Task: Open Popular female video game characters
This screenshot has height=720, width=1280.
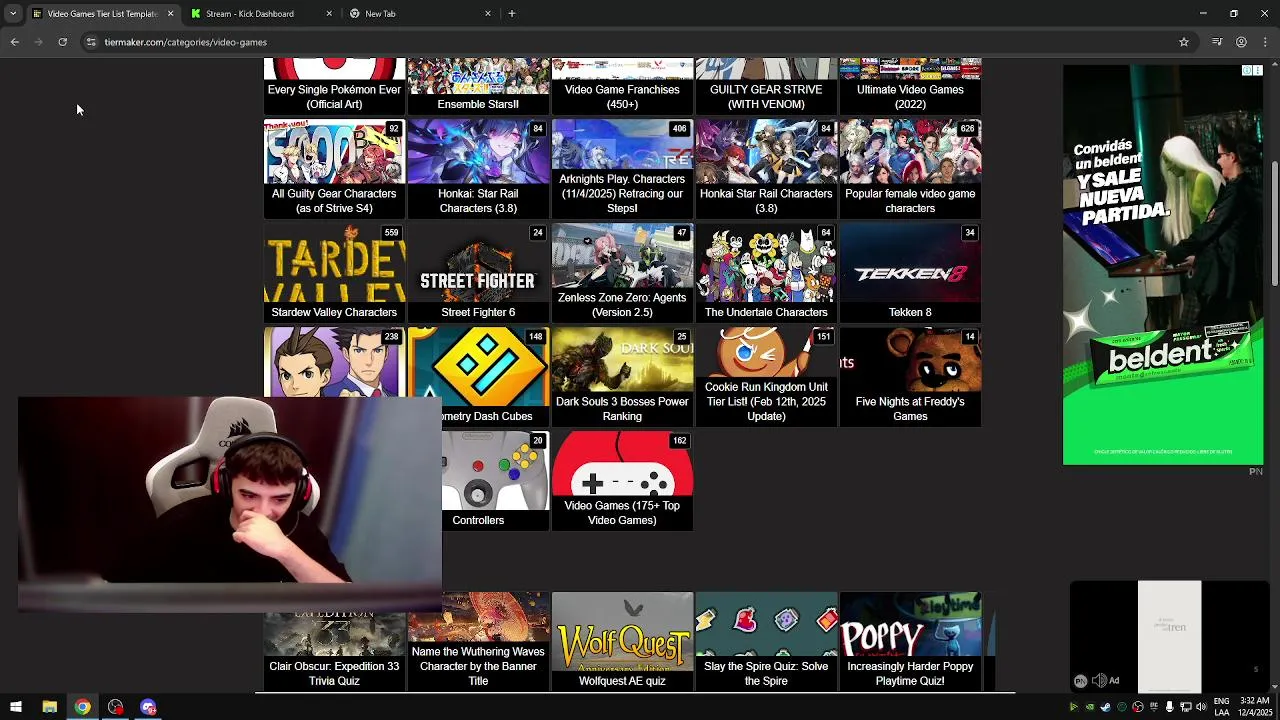Action: point(910,168)
